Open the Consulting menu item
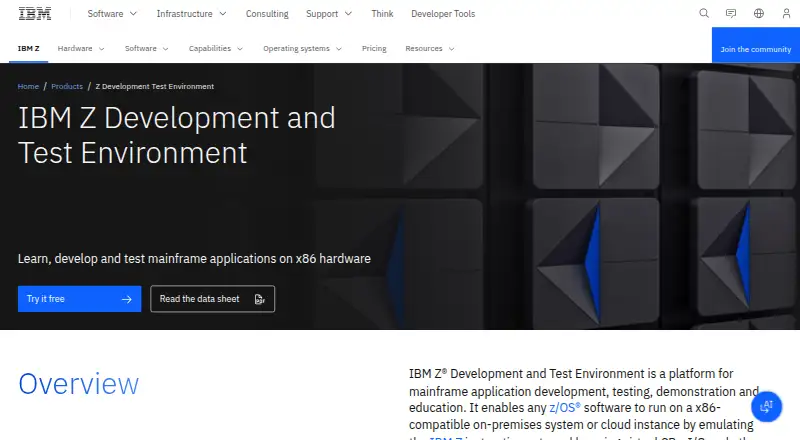This screenshot has width=800, height=440. (x=267, y=14)
